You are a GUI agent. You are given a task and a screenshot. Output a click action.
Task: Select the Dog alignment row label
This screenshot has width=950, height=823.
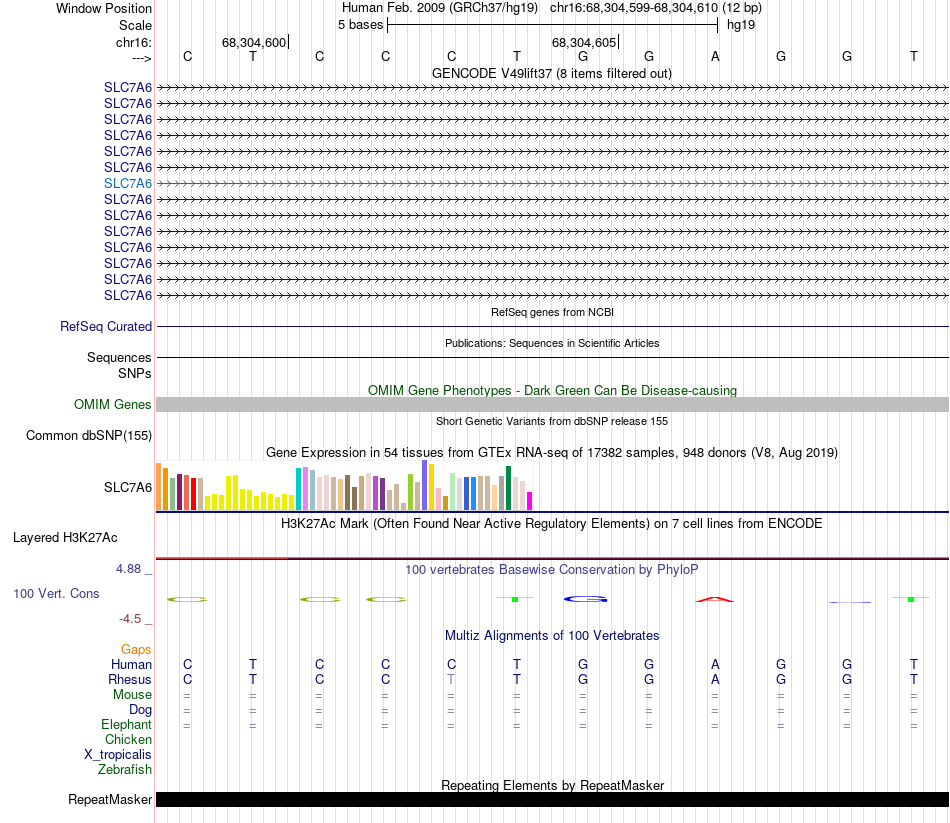point(140,710)
